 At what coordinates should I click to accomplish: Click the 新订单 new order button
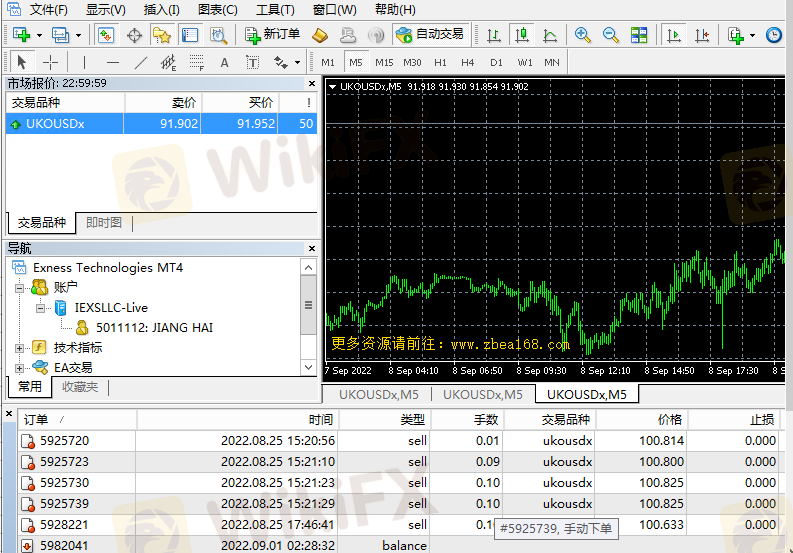click(272, 35)
